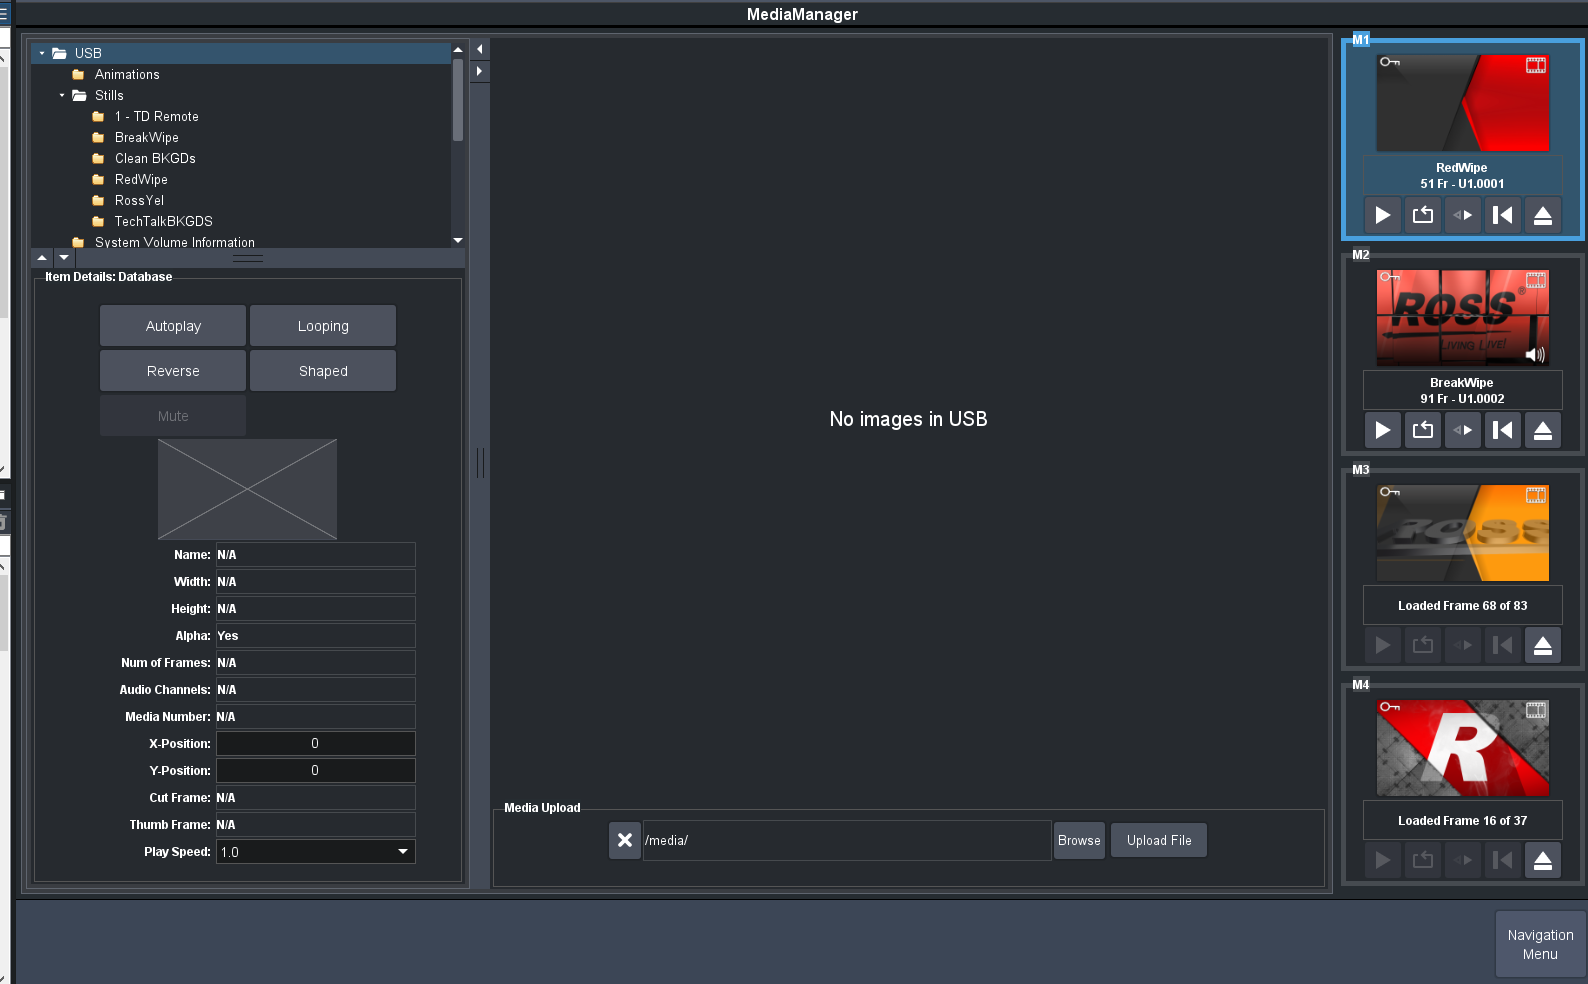
Task: Select the M1 RedWipe thumbnail
Action: [x=1463, y=104]
